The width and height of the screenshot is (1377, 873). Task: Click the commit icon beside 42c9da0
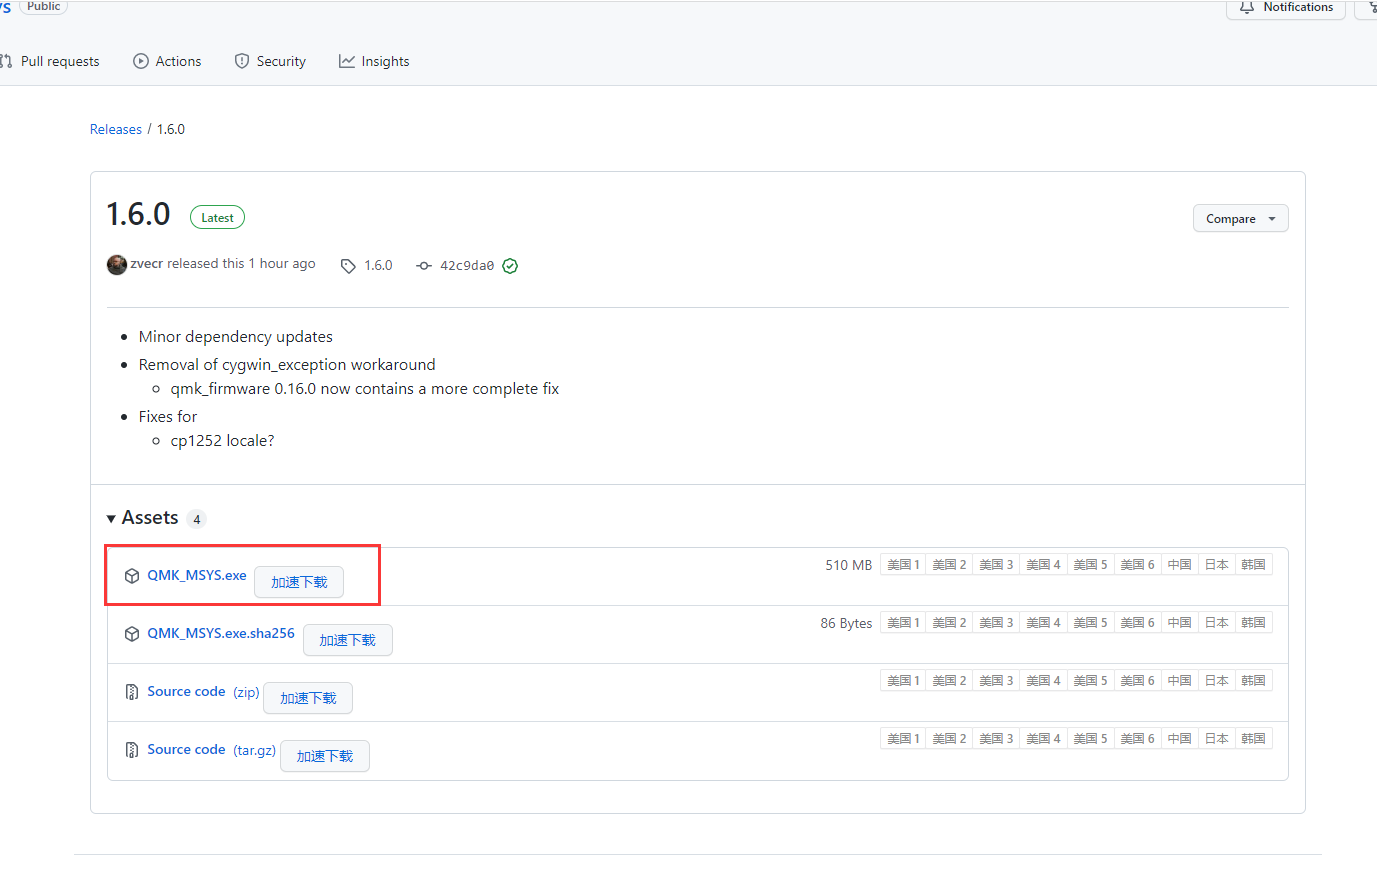[424, 266]
